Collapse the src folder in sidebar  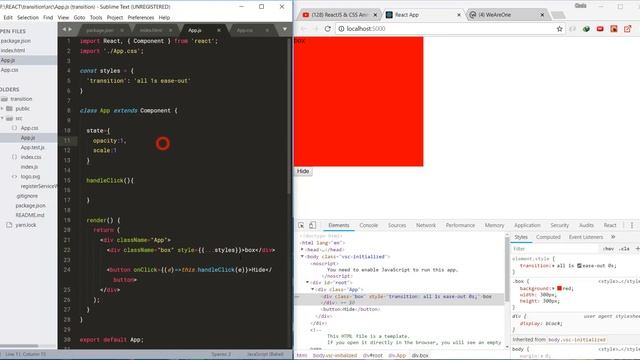2,118
